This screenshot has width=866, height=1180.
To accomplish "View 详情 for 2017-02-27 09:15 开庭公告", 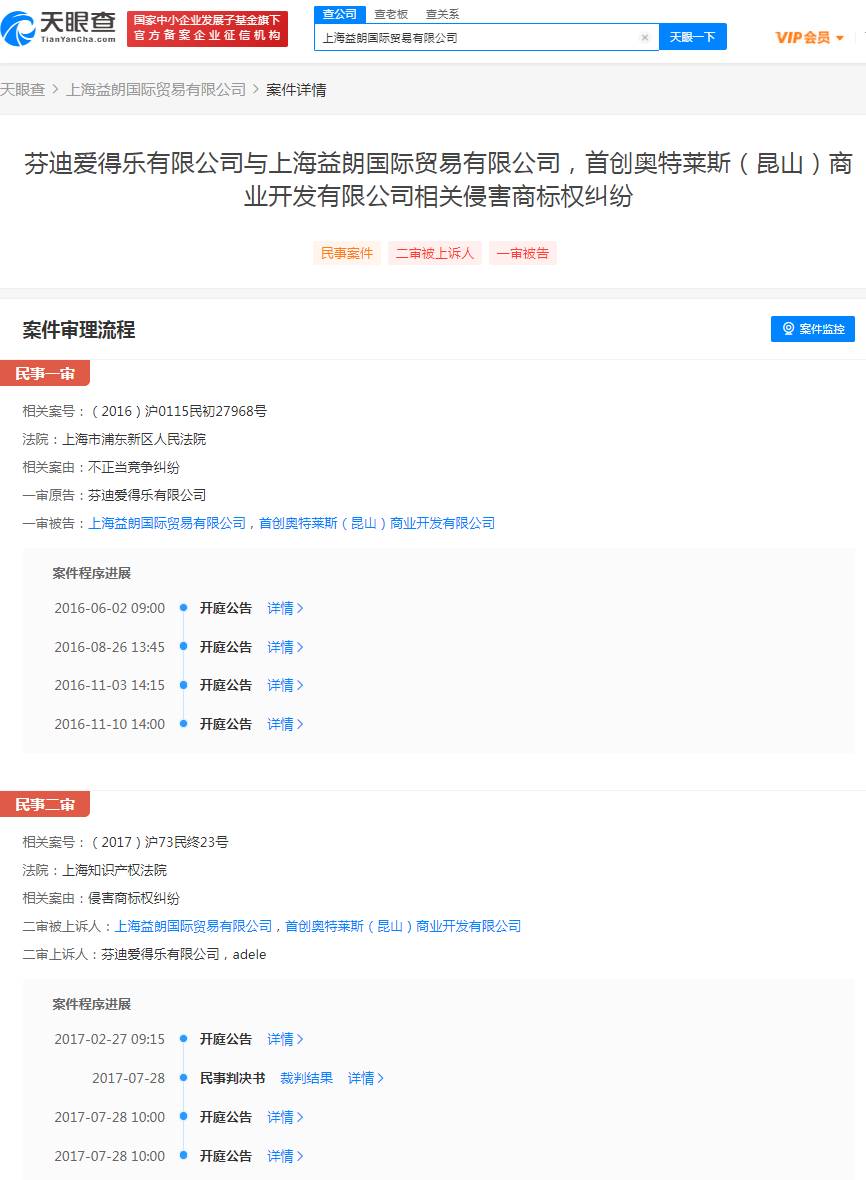I will [285, 1039].
